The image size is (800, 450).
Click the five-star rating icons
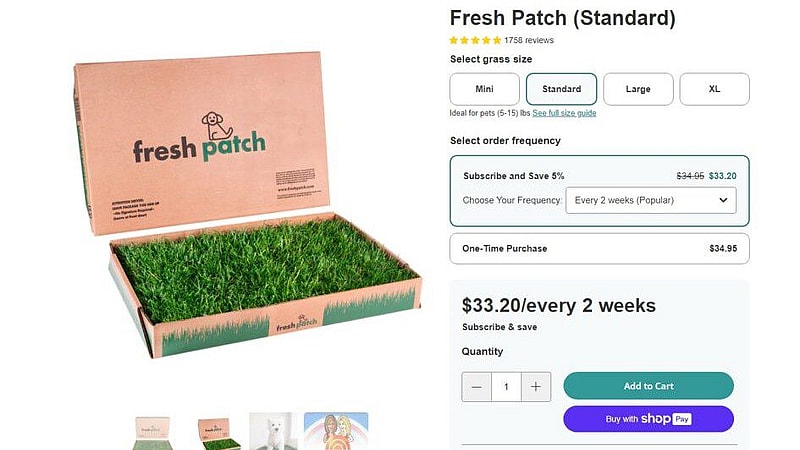475,40
